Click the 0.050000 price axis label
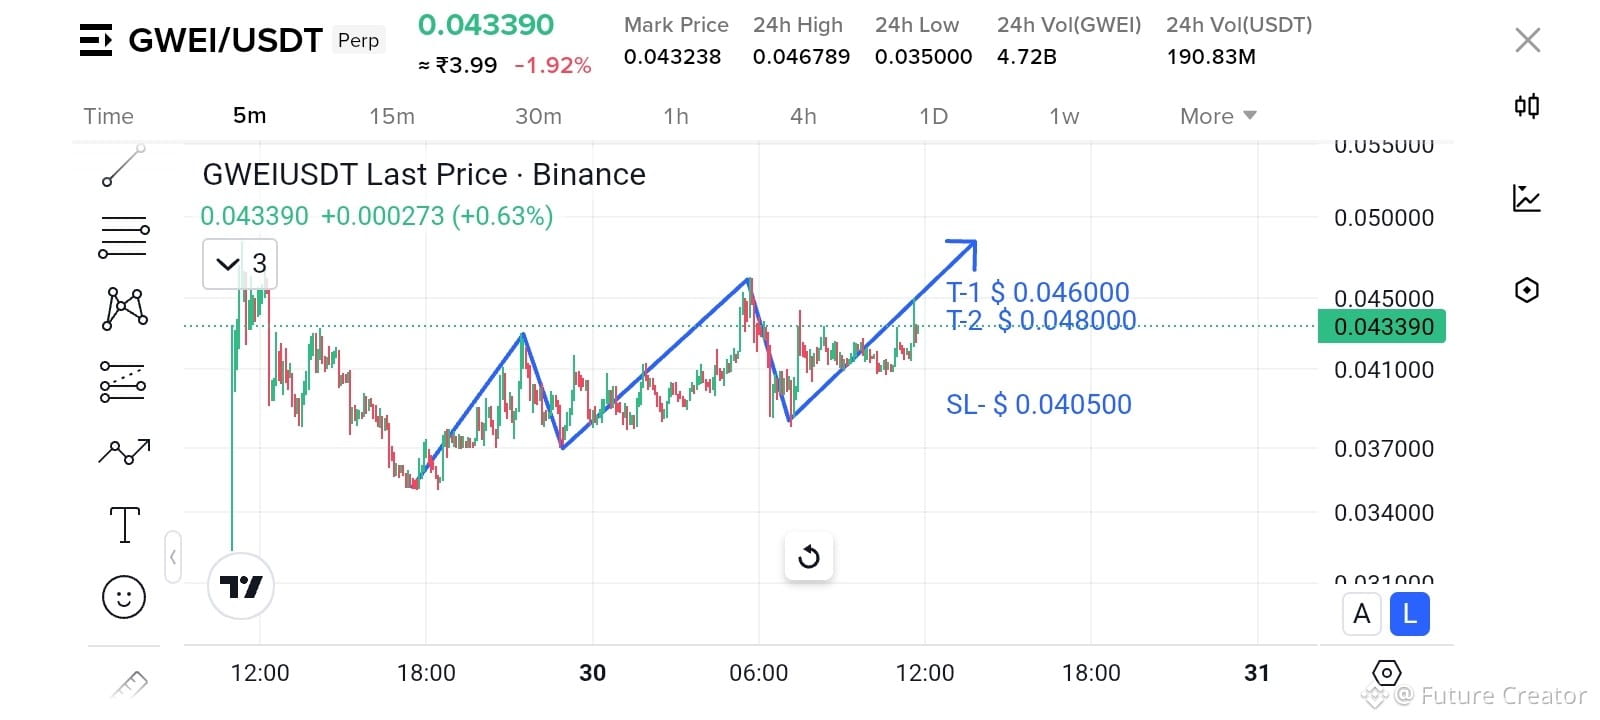Image resolution: width=1600 pixels, height=720 pixels. [x=1384, y=218]
